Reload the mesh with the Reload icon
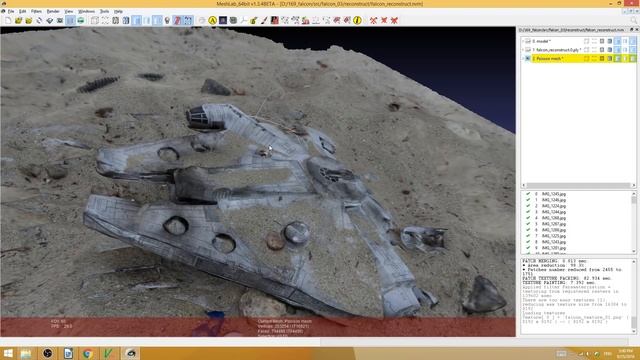Viewport: 640px width, 360px height. (39, 20)
